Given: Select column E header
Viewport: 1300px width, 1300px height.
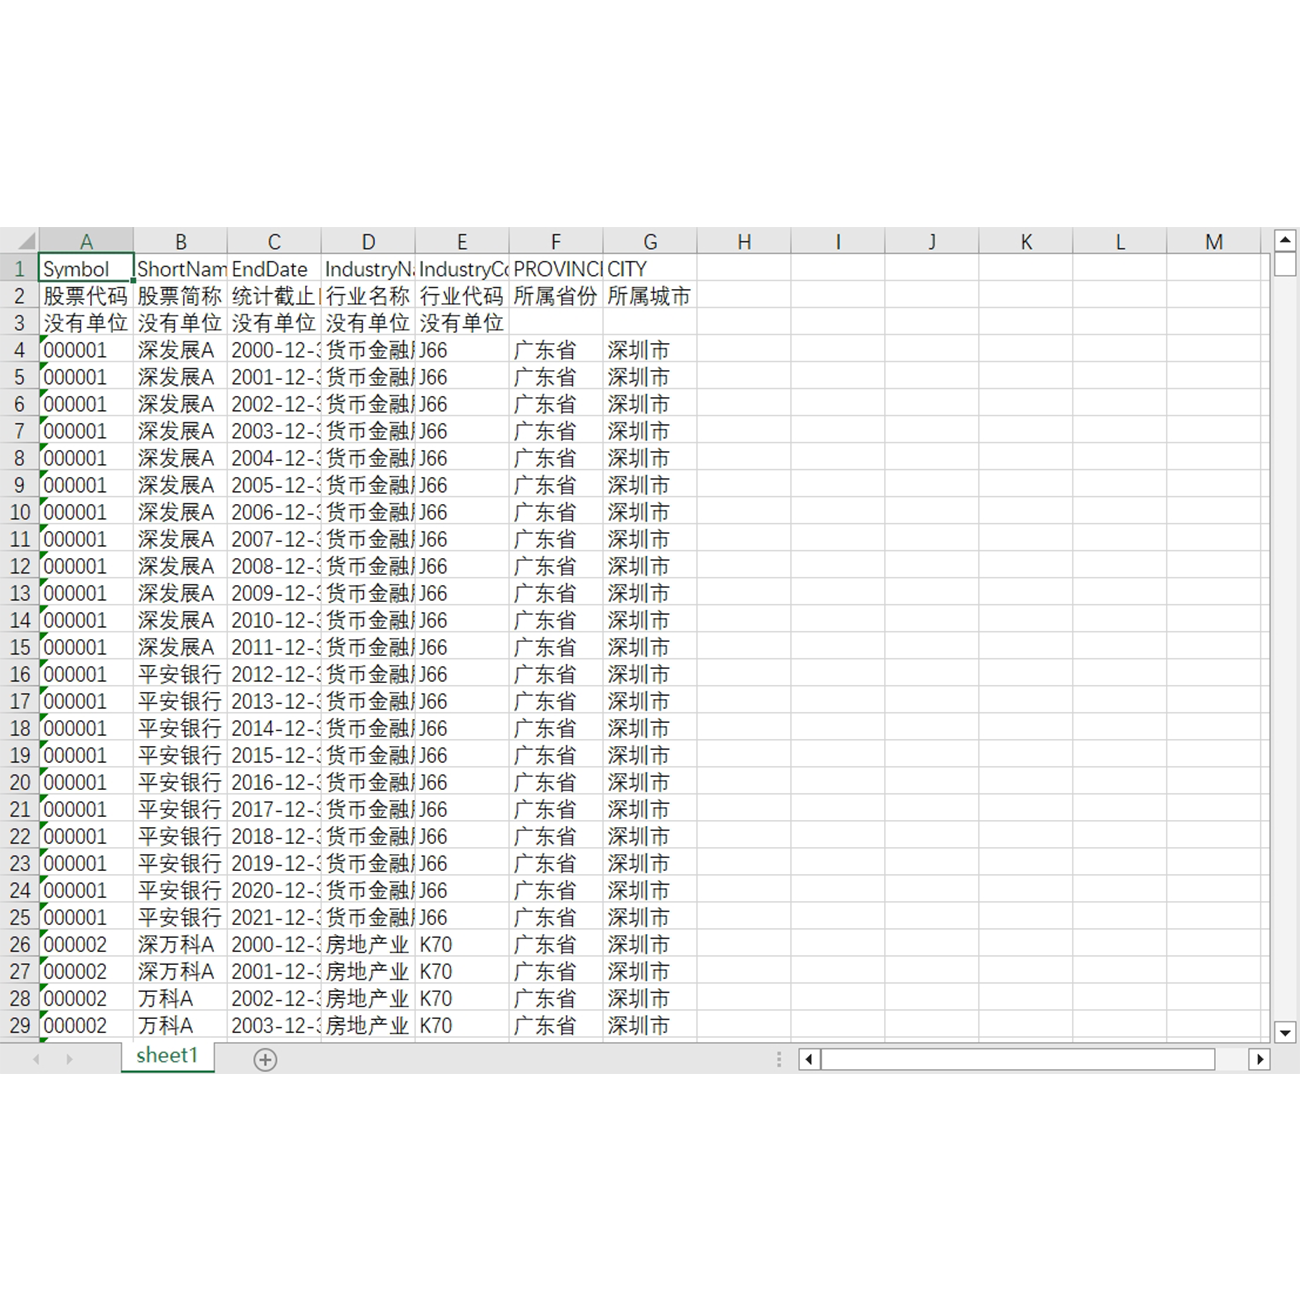Looking at the screenshot, I should click(x=462, y=242).
